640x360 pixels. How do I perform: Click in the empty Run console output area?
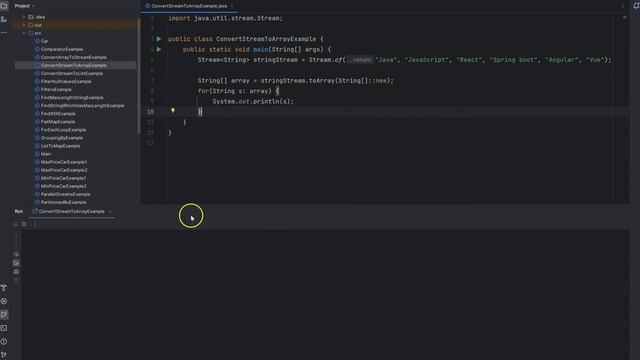tap(324, 294)
